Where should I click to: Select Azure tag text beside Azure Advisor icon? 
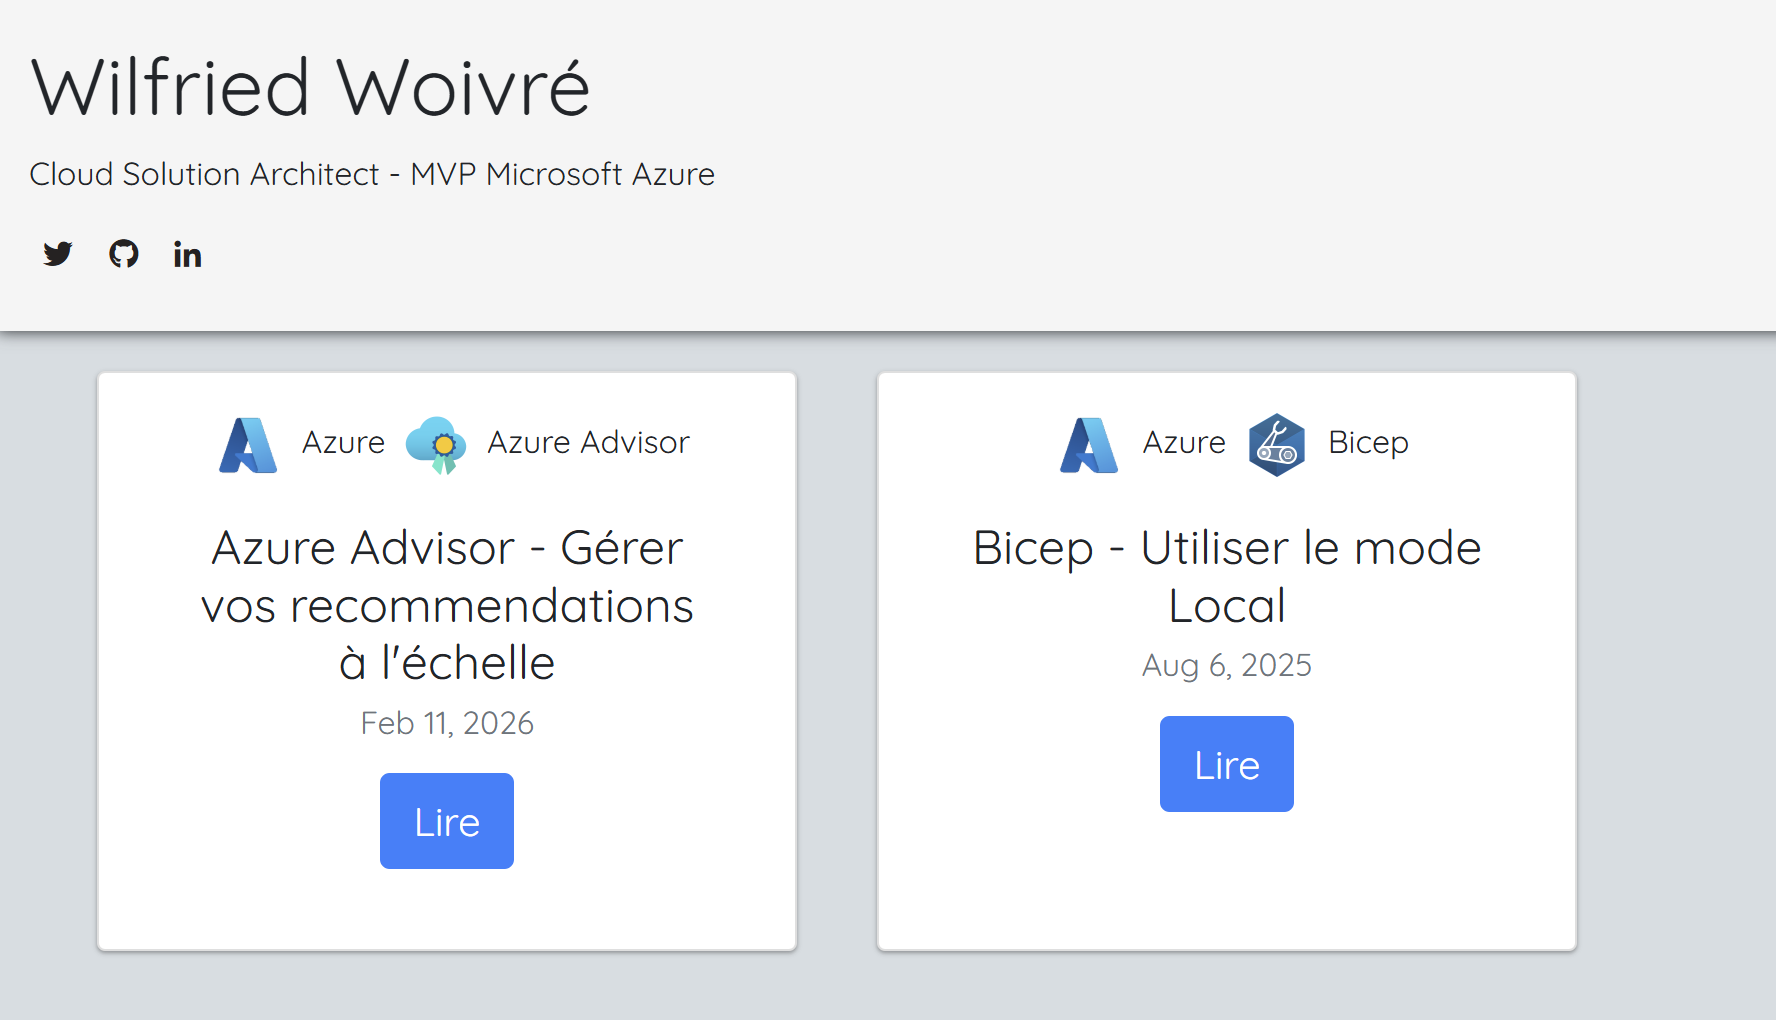point(343,442)
